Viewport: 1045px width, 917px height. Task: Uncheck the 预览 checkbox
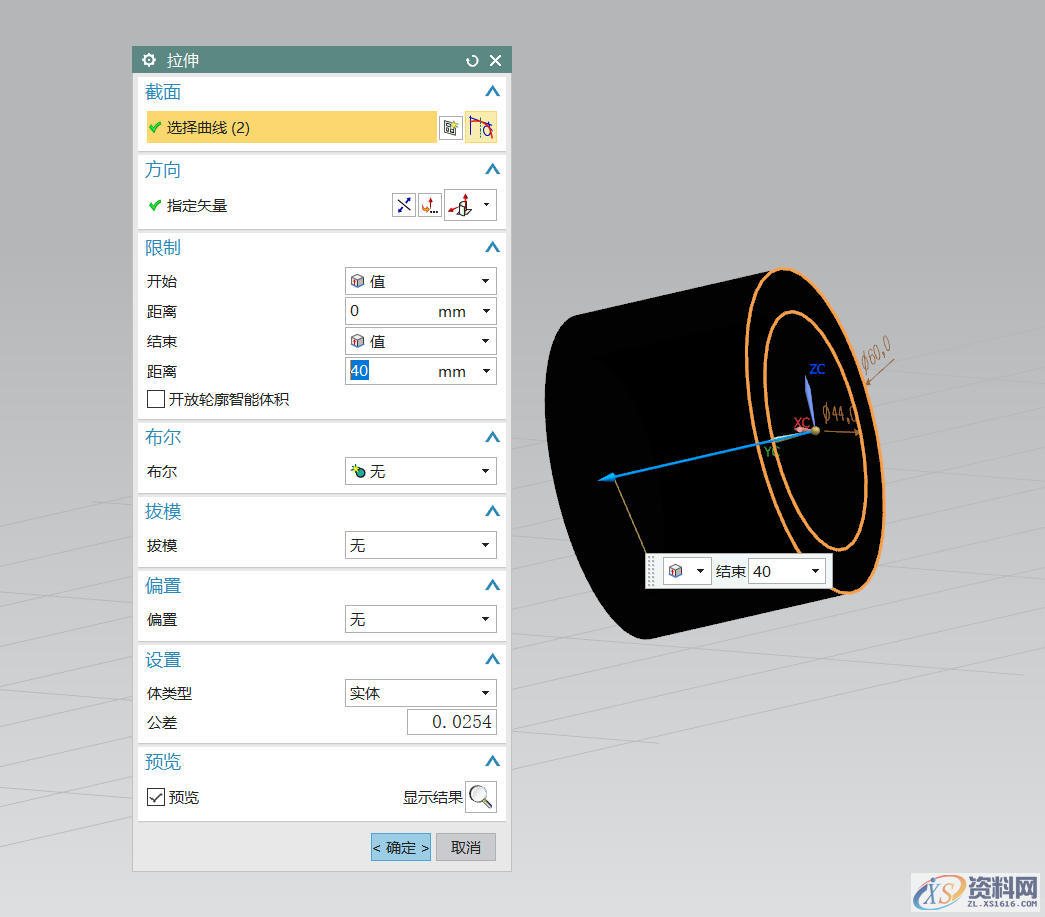tap(156, 797)
